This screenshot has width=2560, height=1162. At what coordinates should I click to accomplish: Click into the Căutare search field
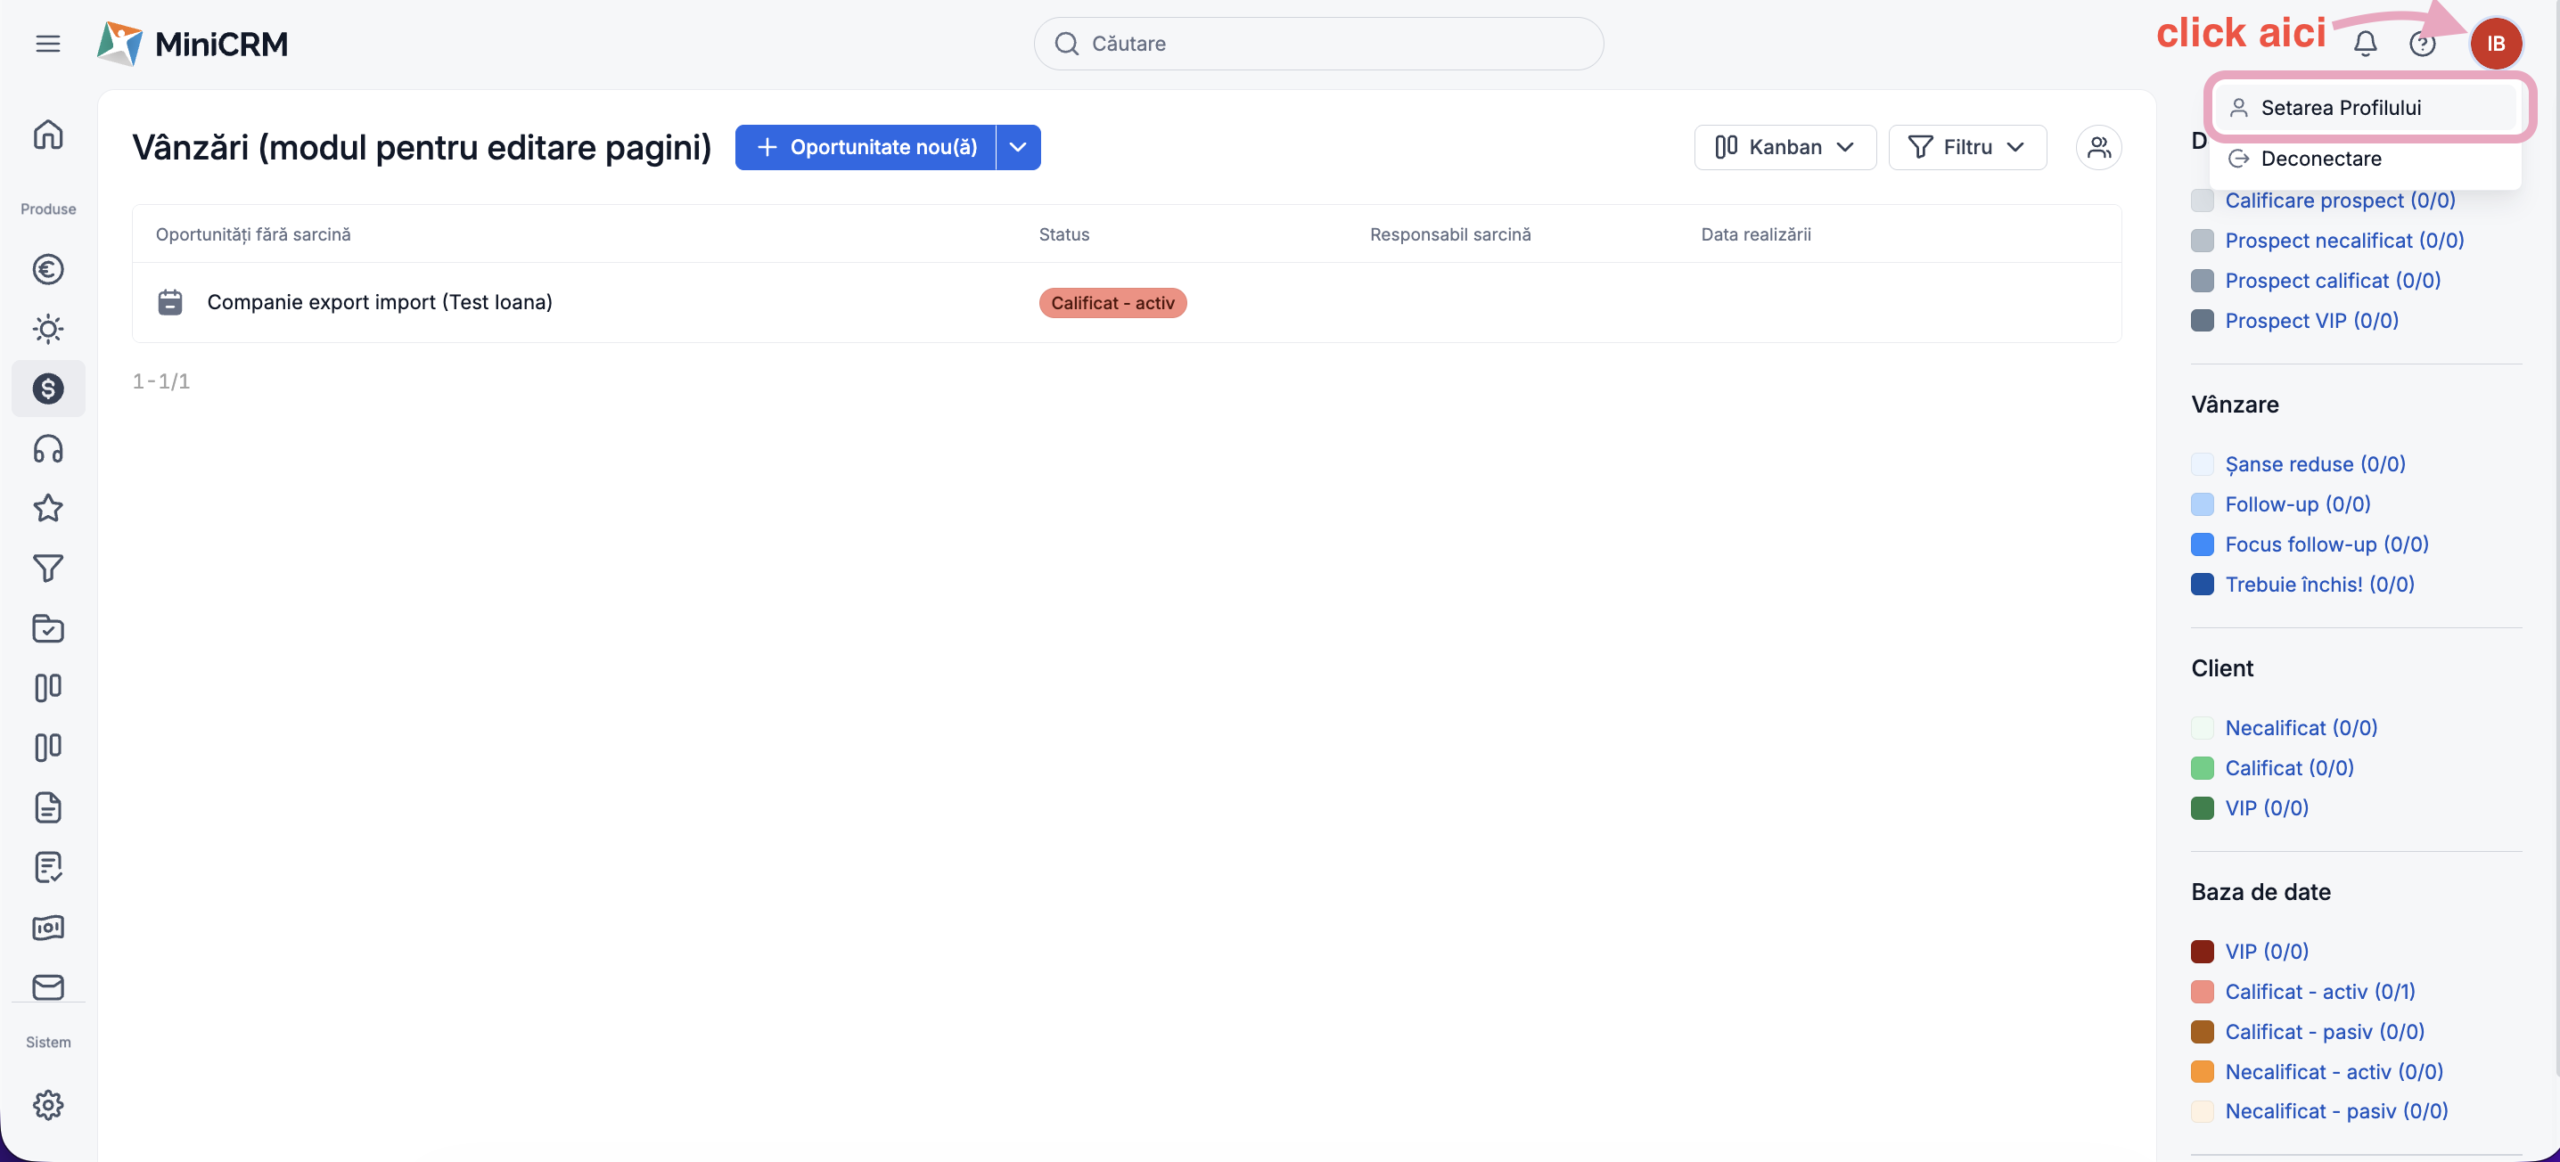(x=1318, y=43)
